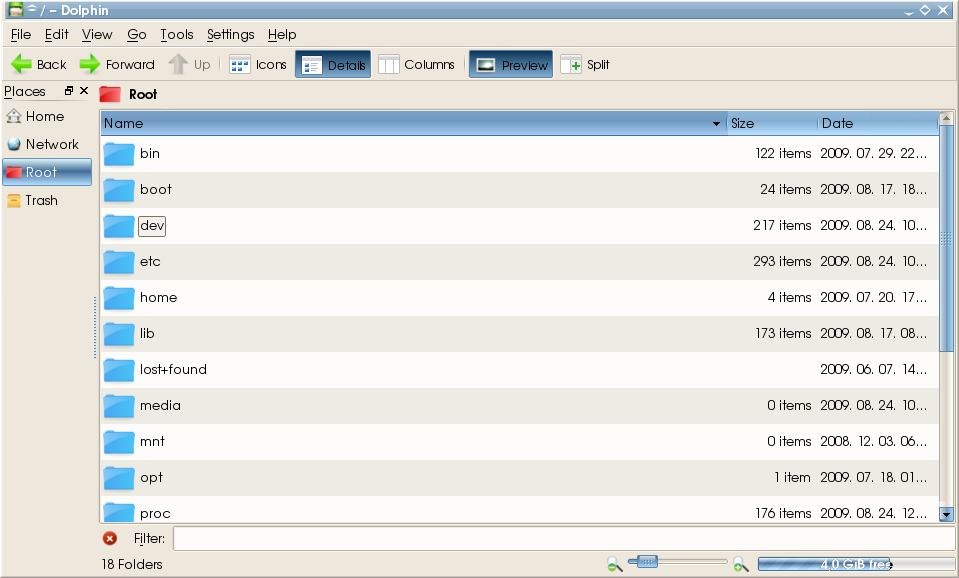Select Network in the Places panel
This screenshot has height=578, width=959.
point(47,144)
